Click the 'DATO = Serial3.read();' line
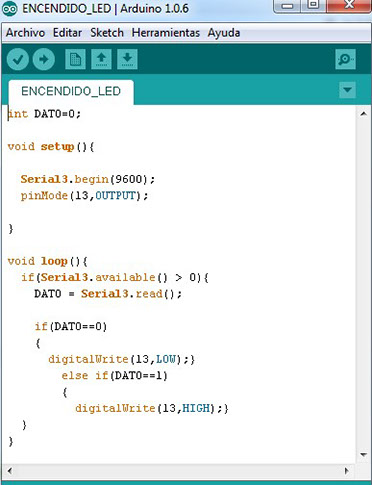Viewport: 372px width, 485px height. 108,294
